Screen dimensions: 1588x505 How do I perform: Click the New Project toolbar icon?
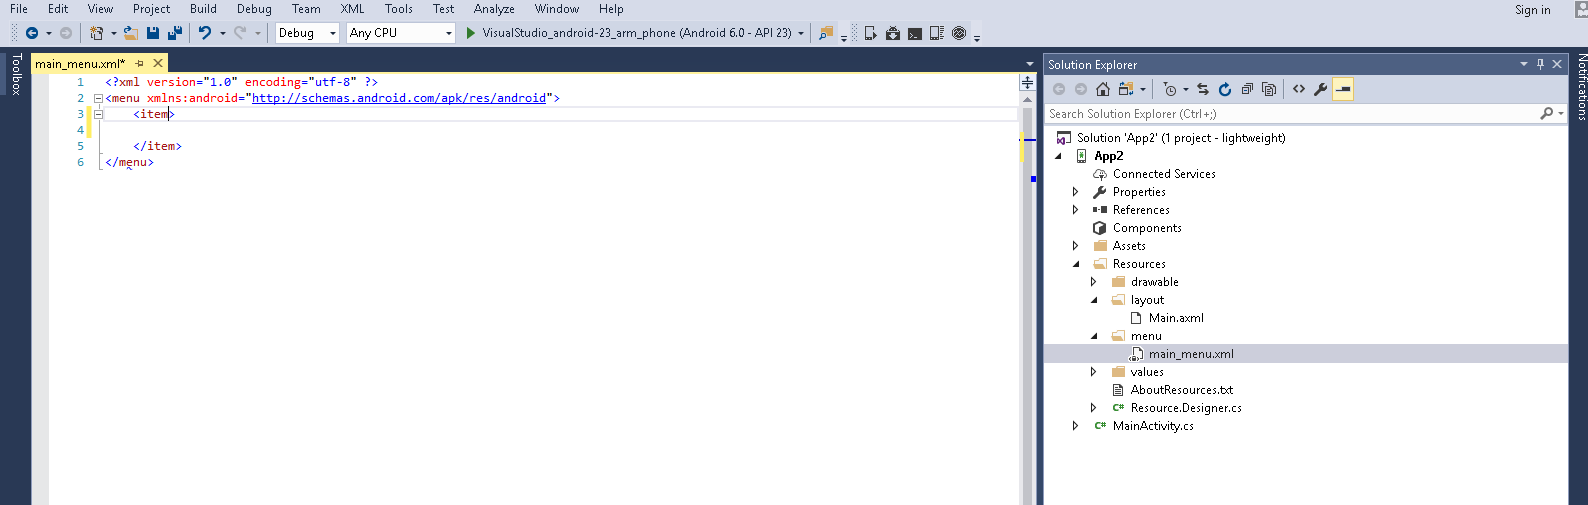96,33
